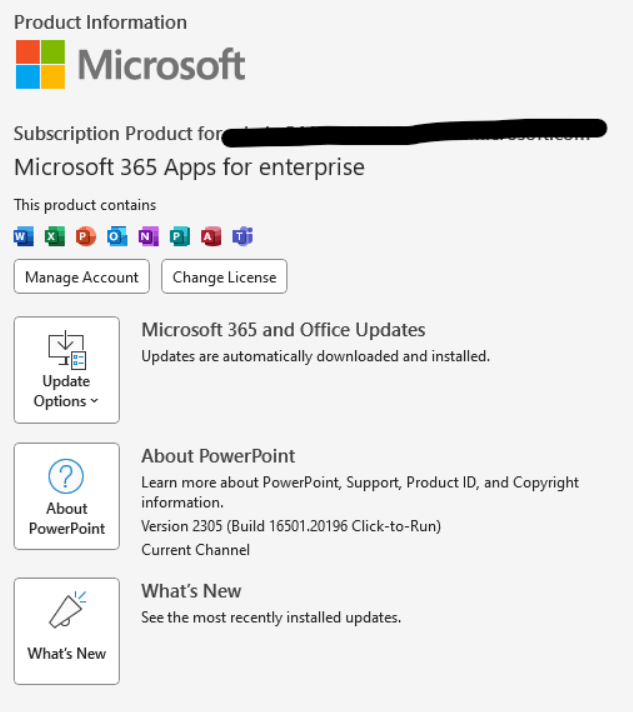Click "Subscription Product for" label
Screen dimensions: 633x712
118,134
